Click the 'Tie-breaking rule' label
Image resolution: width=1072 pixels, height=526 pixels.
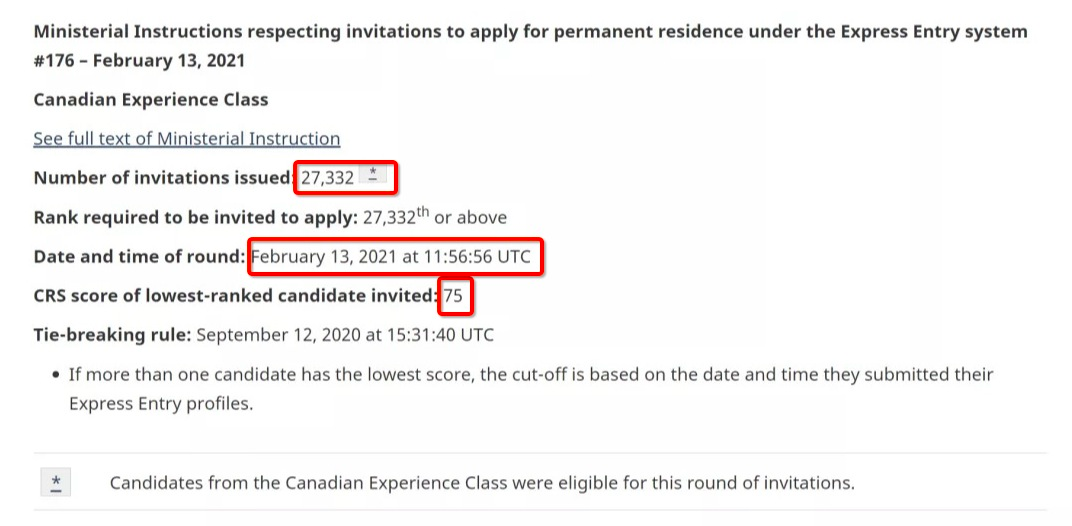coord(112,336)
